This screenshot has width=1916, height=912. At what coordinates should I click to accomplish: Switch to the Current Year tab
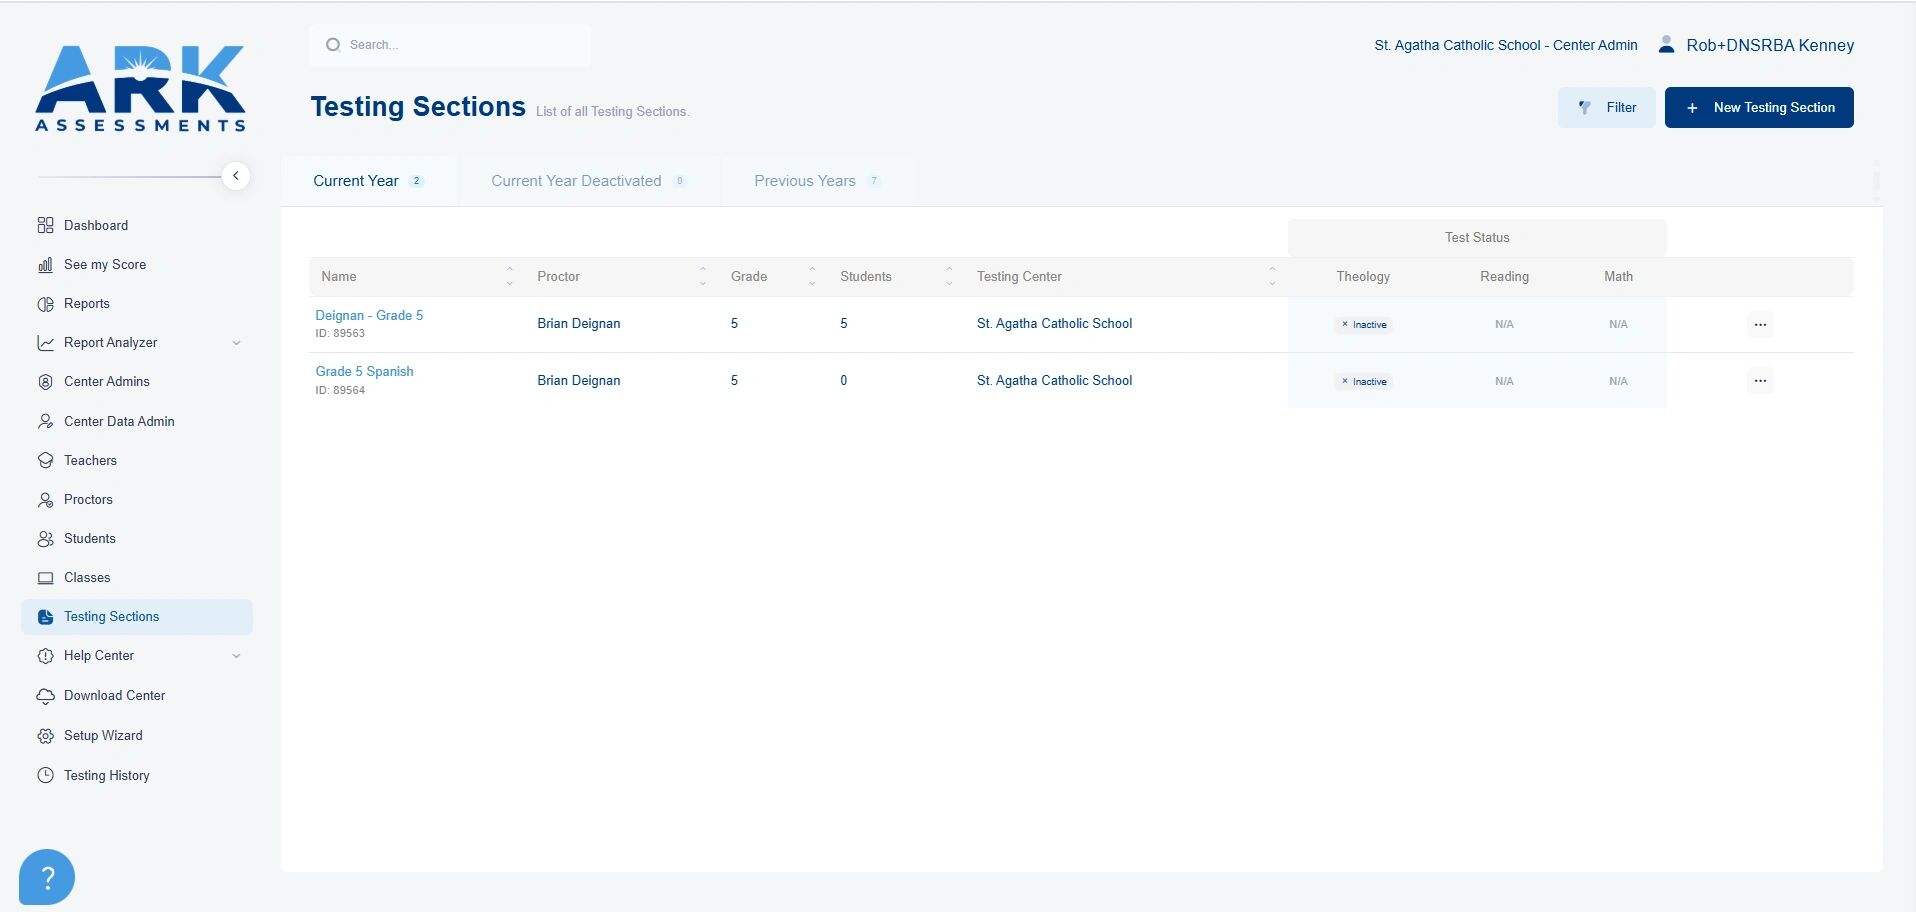[x=369, y=181]
